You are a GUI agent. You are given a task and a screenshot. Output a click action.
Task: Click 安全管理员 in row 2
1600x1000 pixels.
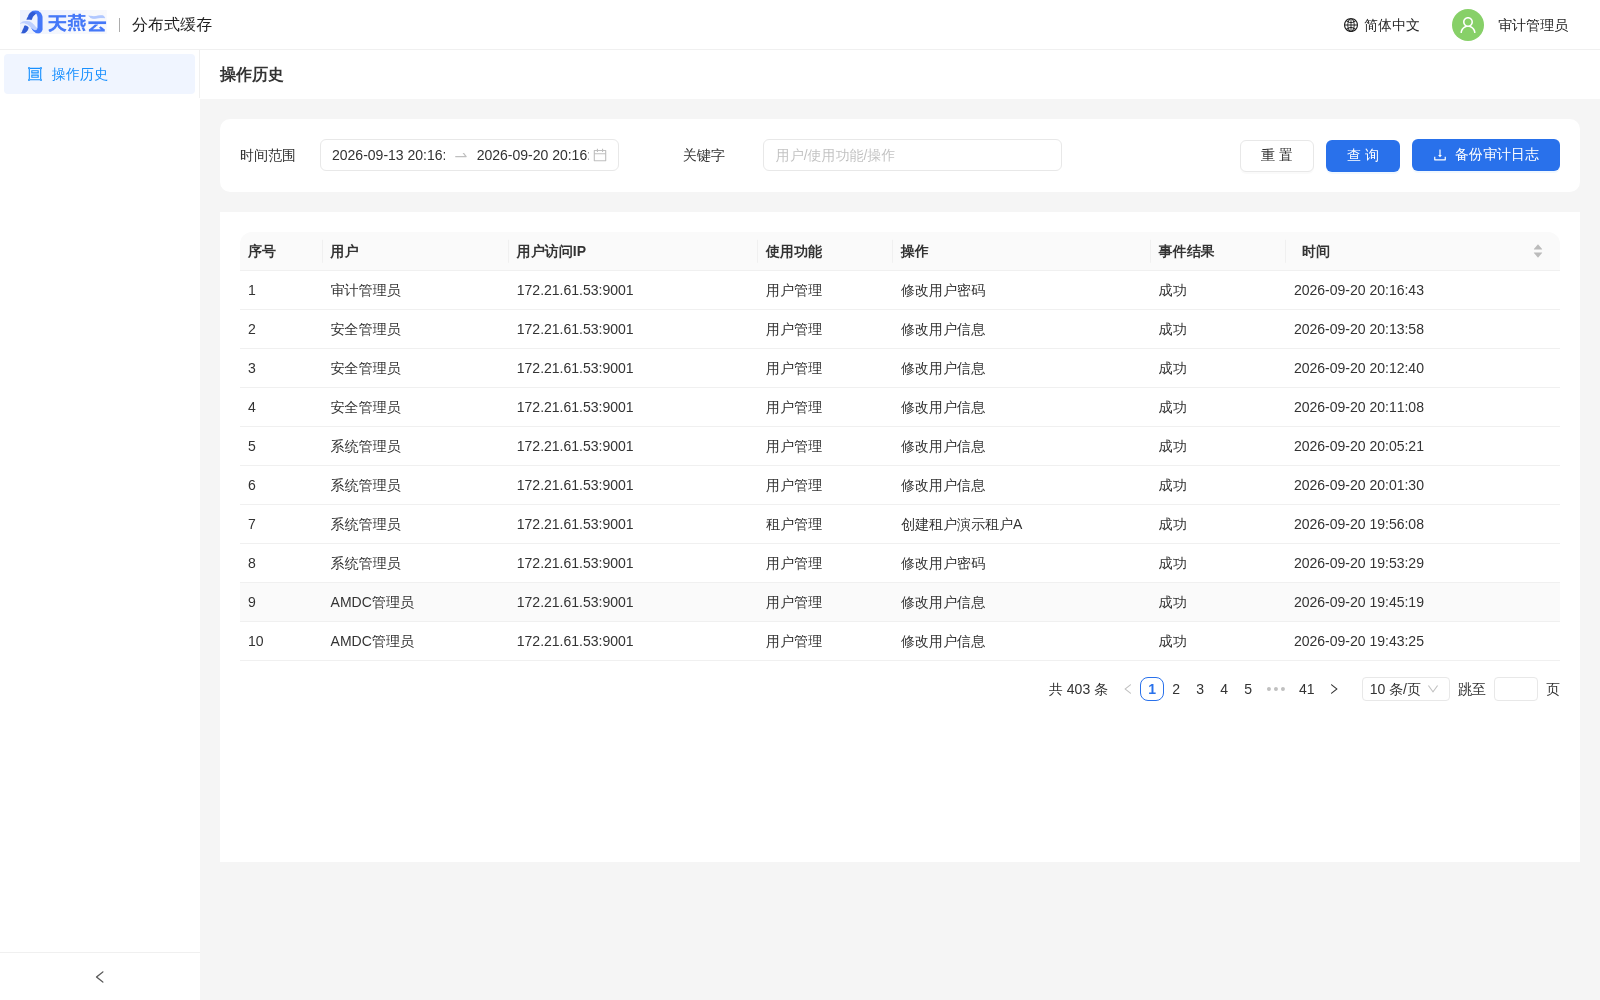click(x=365, y=329)
